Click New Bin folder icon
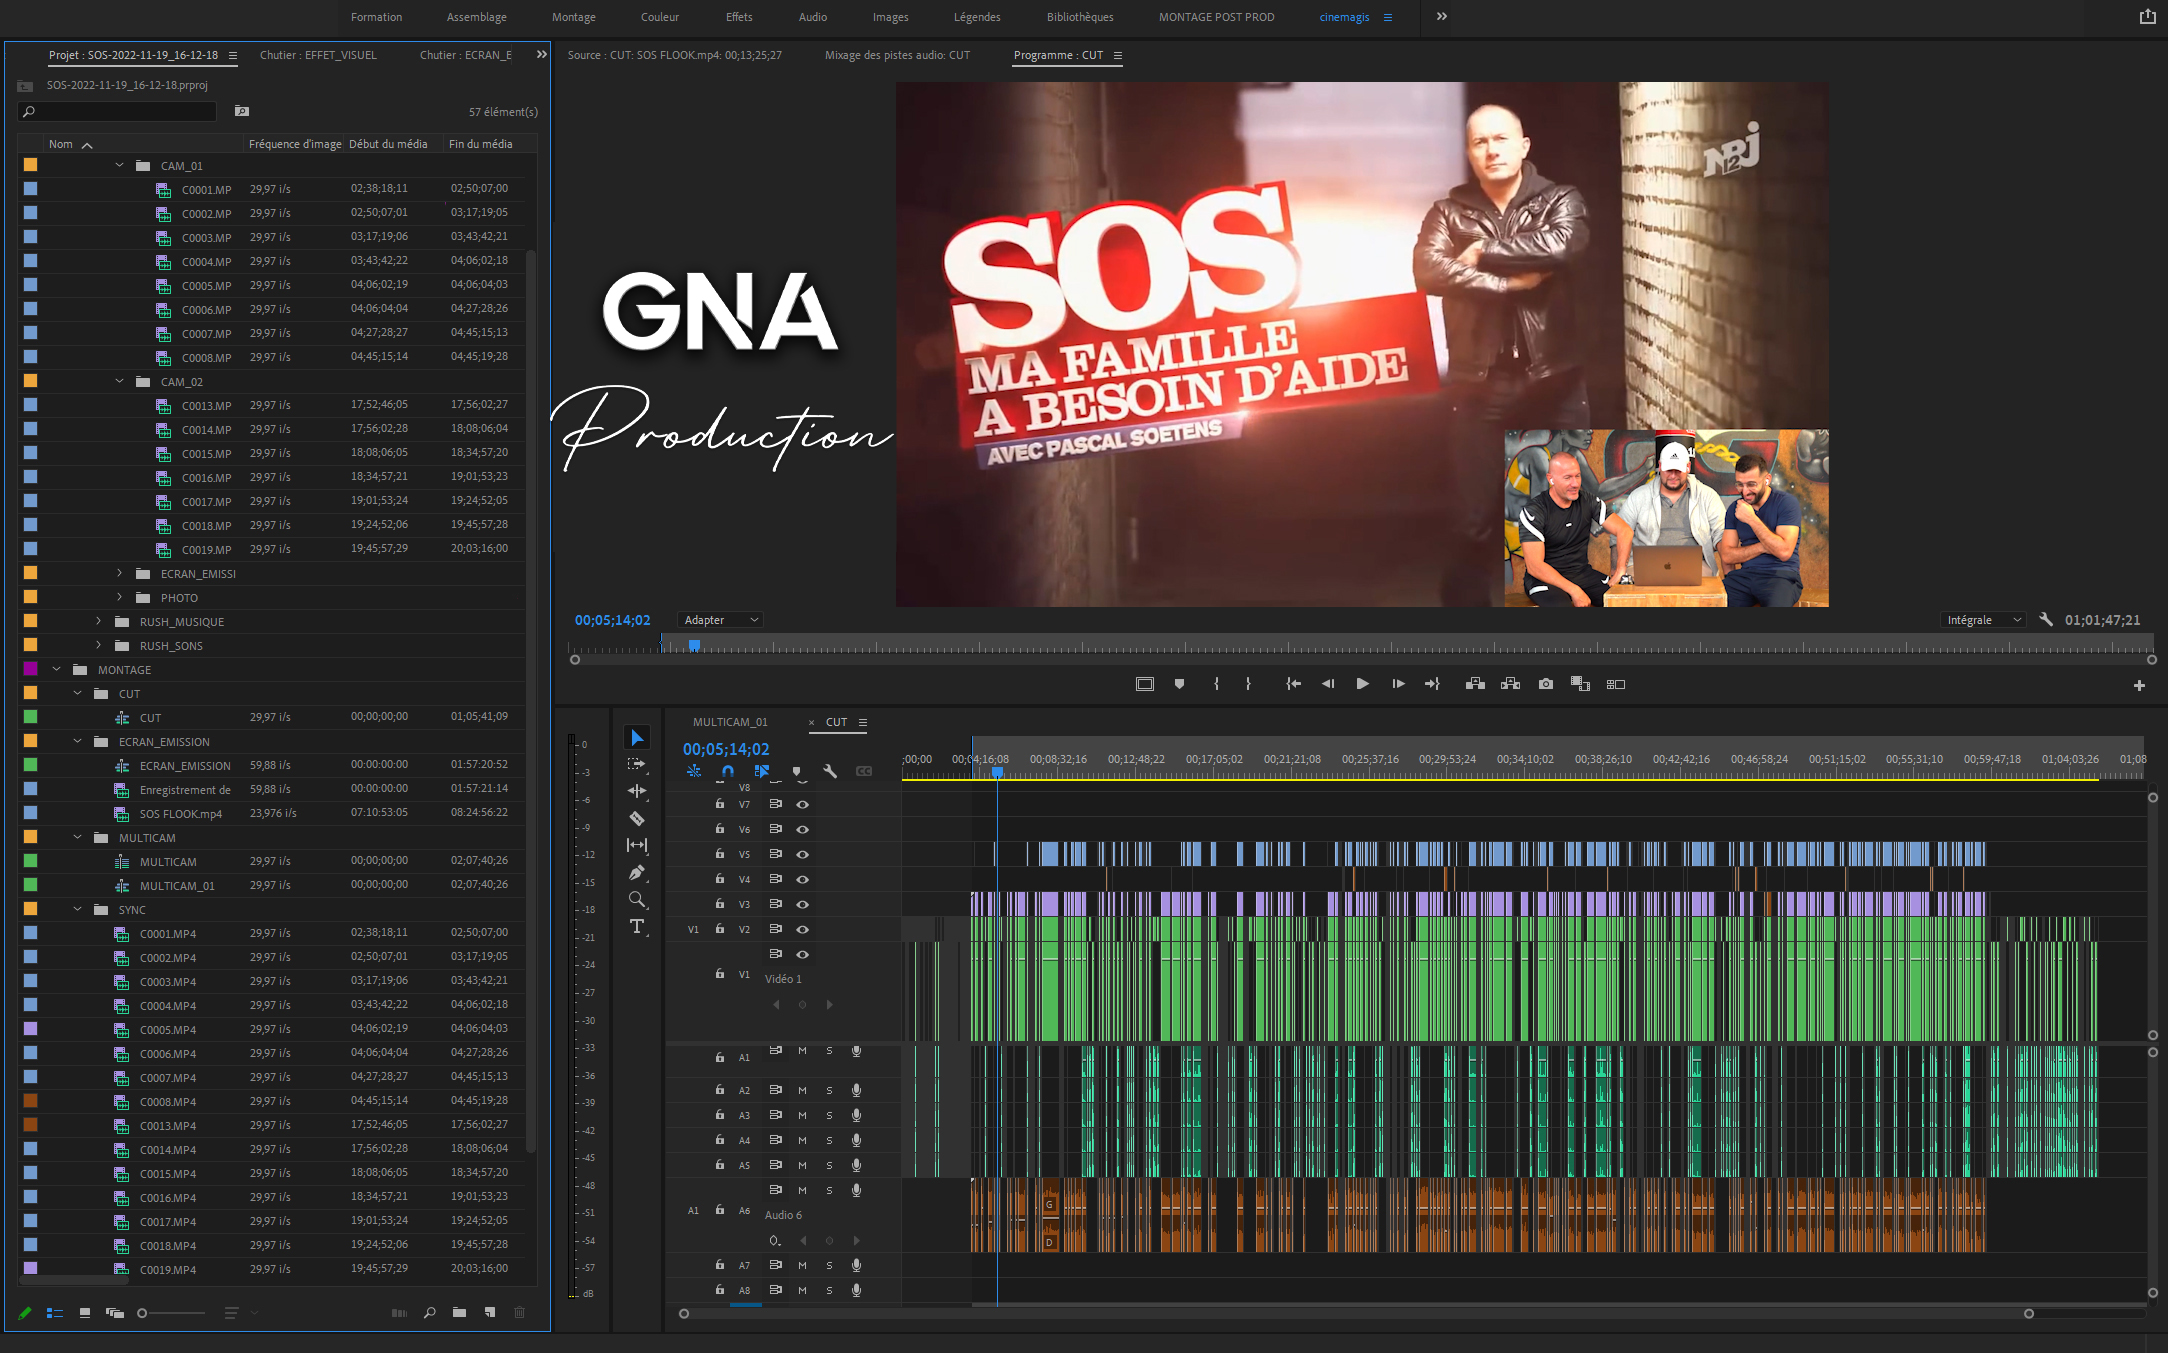This screenshot has width=2168, height=1353. tap(459, 1313)
